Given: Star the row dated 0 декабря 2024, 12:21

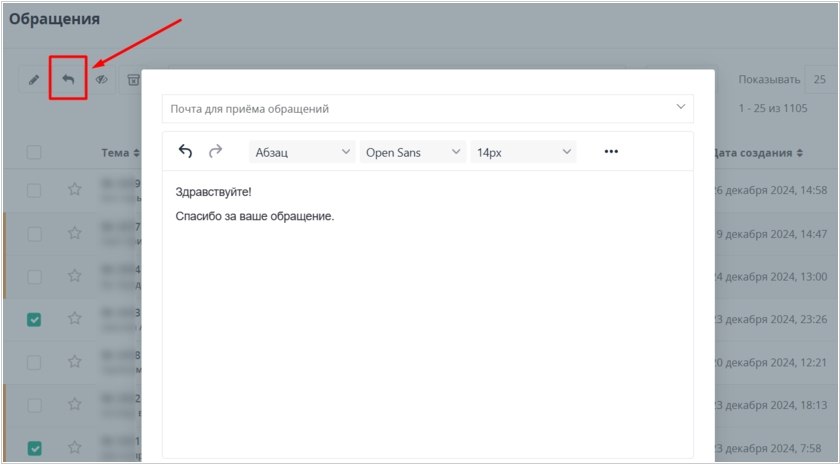Looking at the screenshot, I should (x=74, y=362).
